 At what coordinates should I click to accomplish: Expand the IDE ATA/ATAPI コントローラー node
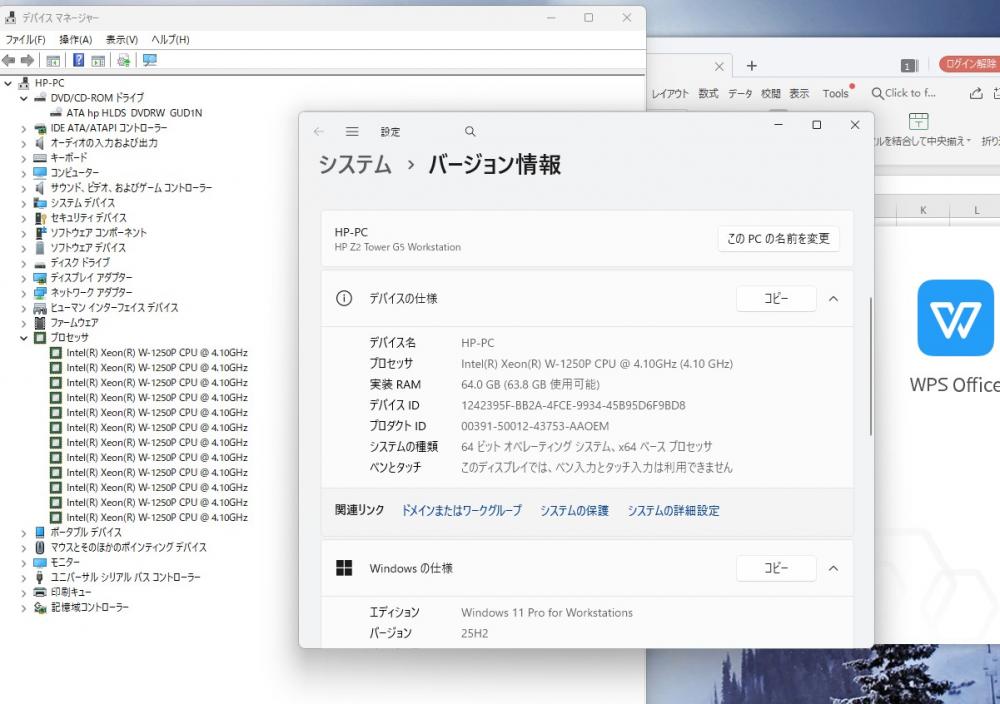click(x=24, y=128)
